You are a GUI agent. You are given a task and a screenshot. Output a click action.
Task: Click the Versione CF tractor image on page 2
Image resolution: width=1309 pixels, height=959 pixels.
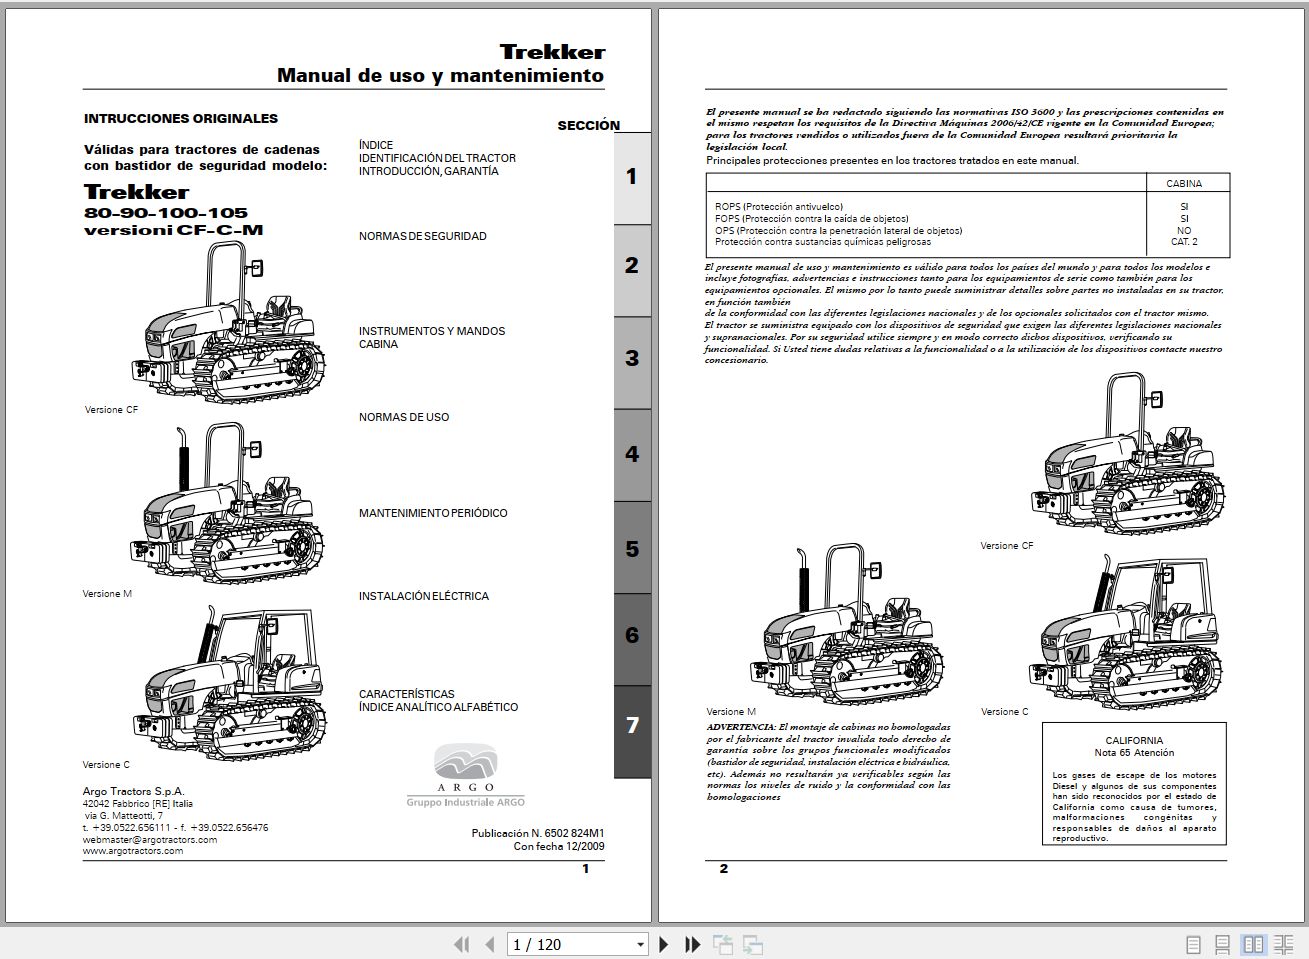pos(1128,455)
